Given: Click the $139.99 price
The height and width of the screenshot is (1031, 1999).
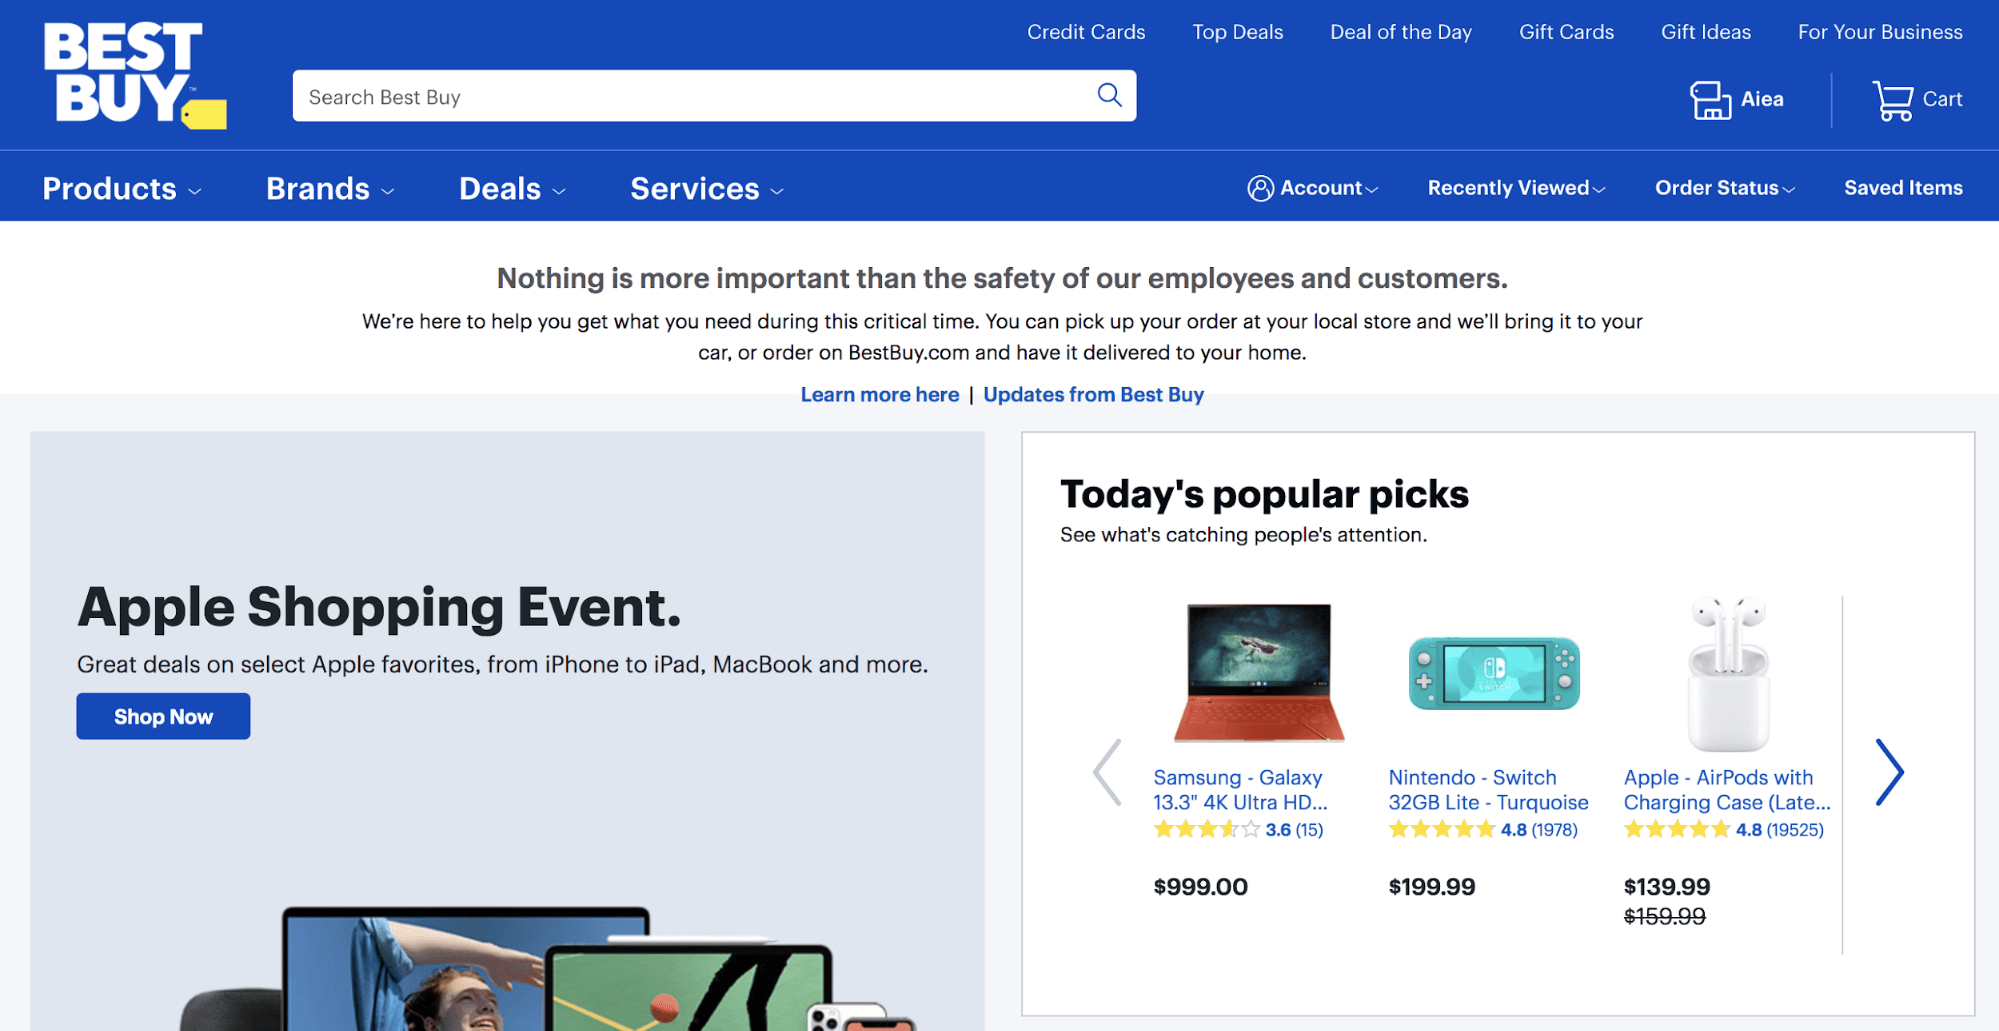Looking at the screenshot, I should pyautogui.click(x=1667, y=887).
